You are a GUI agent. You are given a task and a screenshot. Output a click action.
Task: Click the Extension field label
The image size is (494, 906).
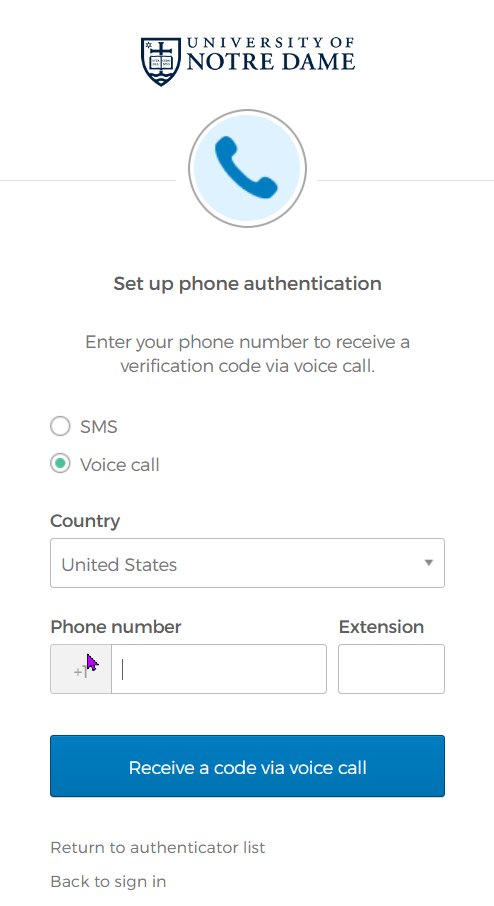point(381,627)
